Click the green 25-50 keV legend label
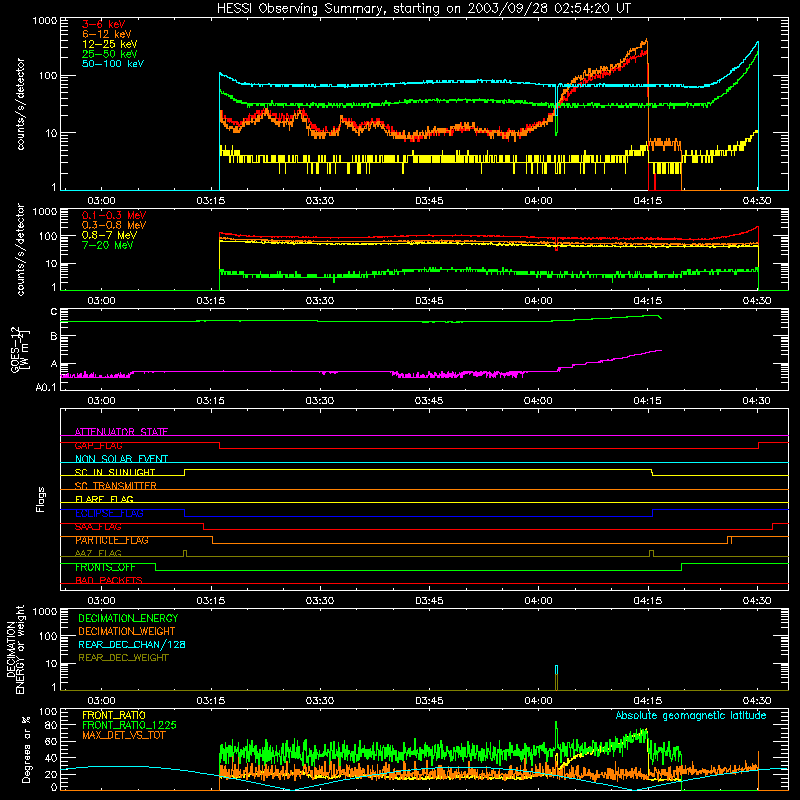The width and height of the screenshot is (800, 800). pyautogui.click(x=110, y=54)
